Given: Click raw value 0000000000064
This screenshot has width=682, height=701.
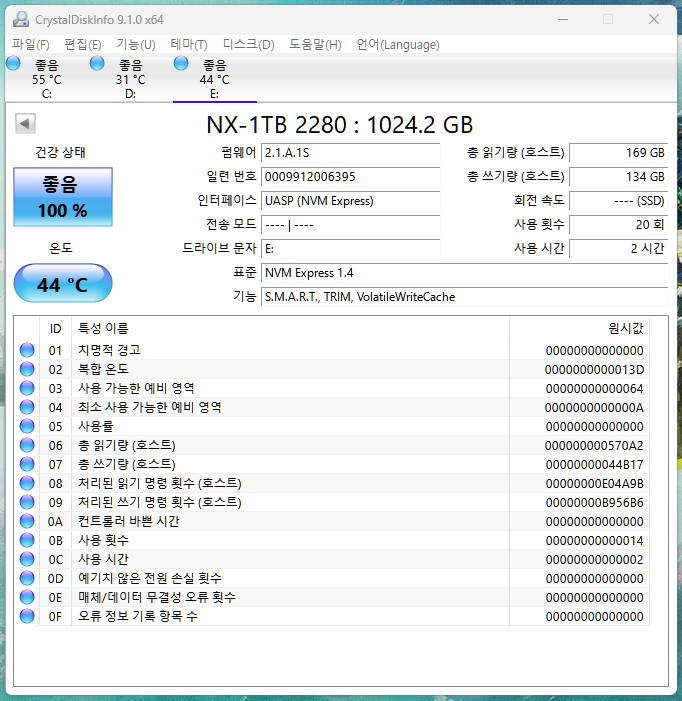Looking at the screenshot, I should pos(594,389).
